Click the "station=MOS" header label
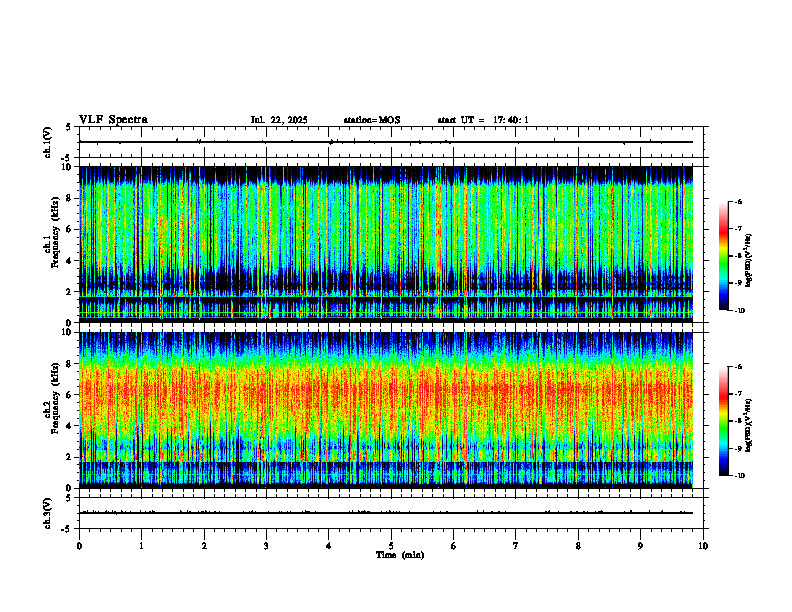 (x=372, y=120)
